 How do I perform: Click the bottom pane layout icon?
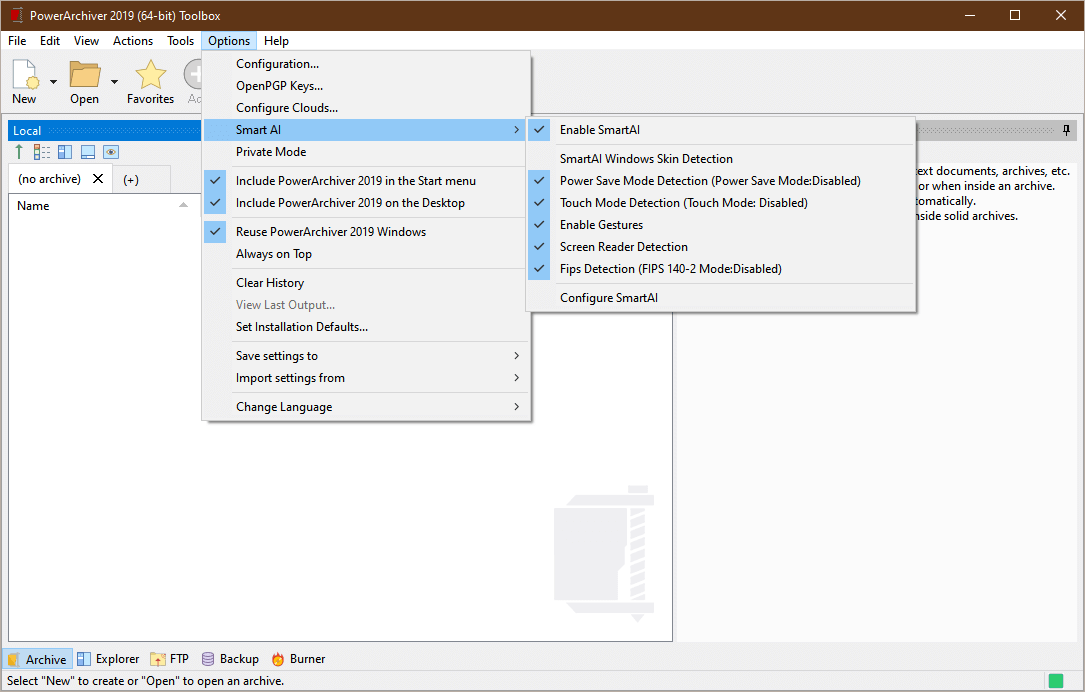(x=88, y=152)
